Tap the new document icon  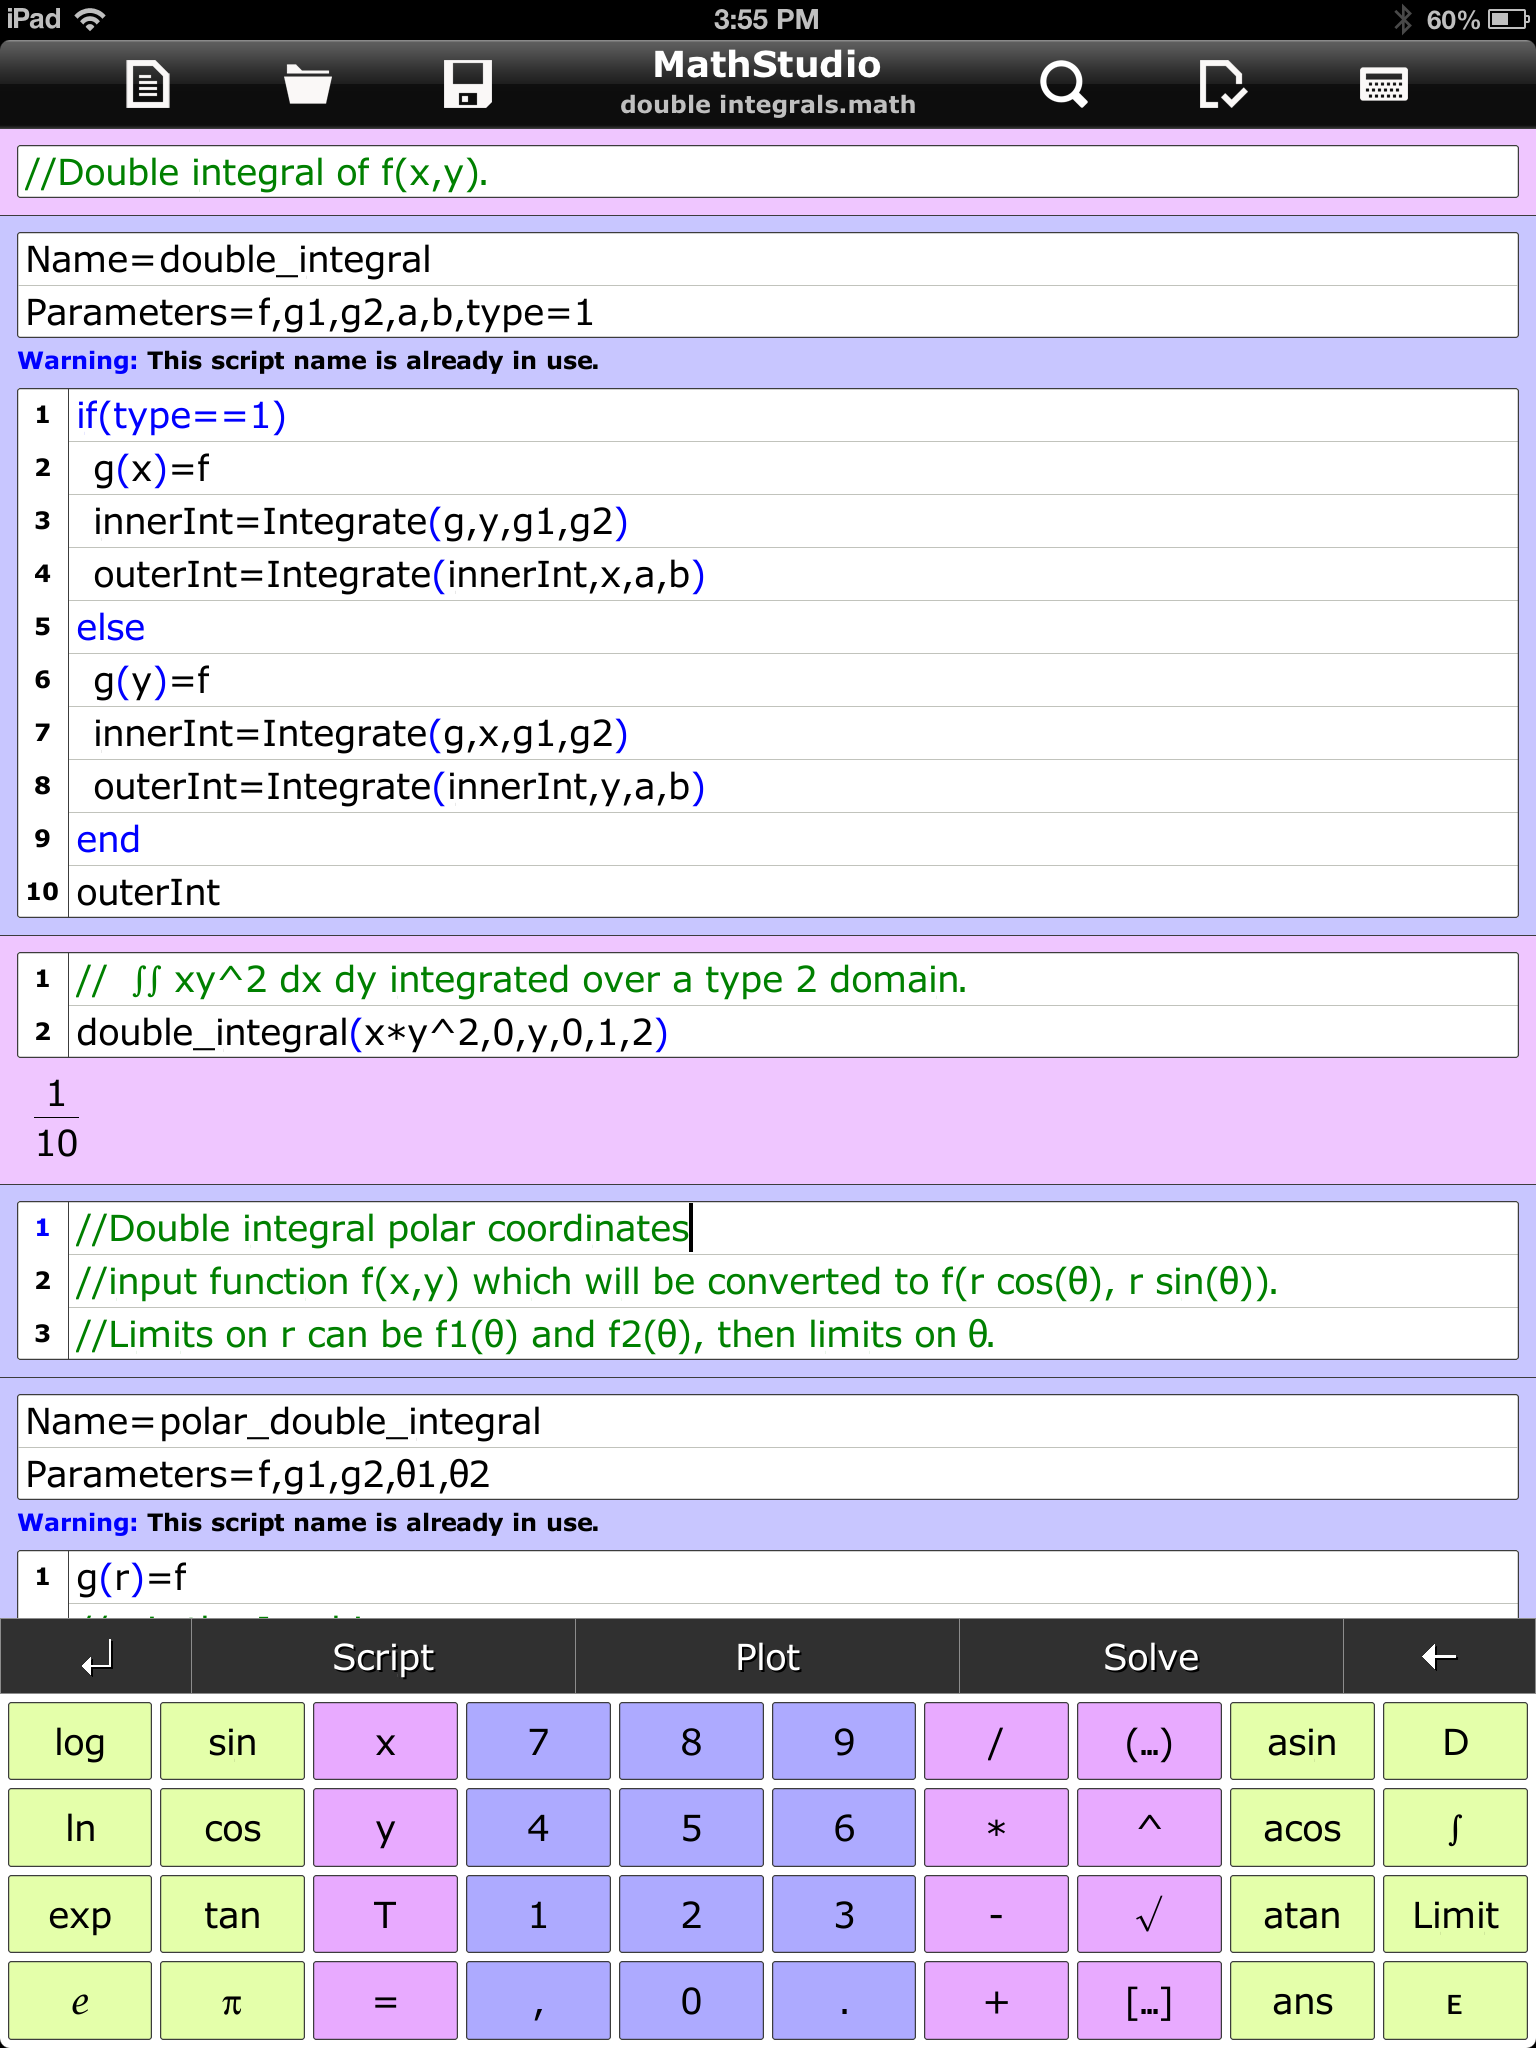click(148, 84)
